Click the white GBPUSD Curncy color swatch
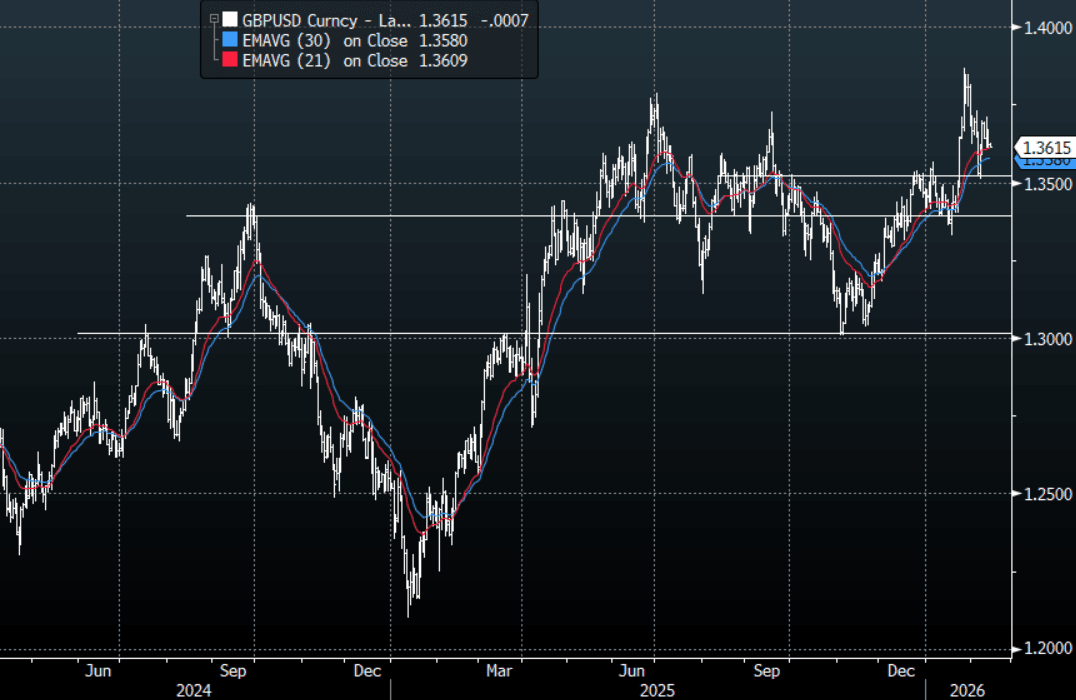 click(x=230, y=19)
